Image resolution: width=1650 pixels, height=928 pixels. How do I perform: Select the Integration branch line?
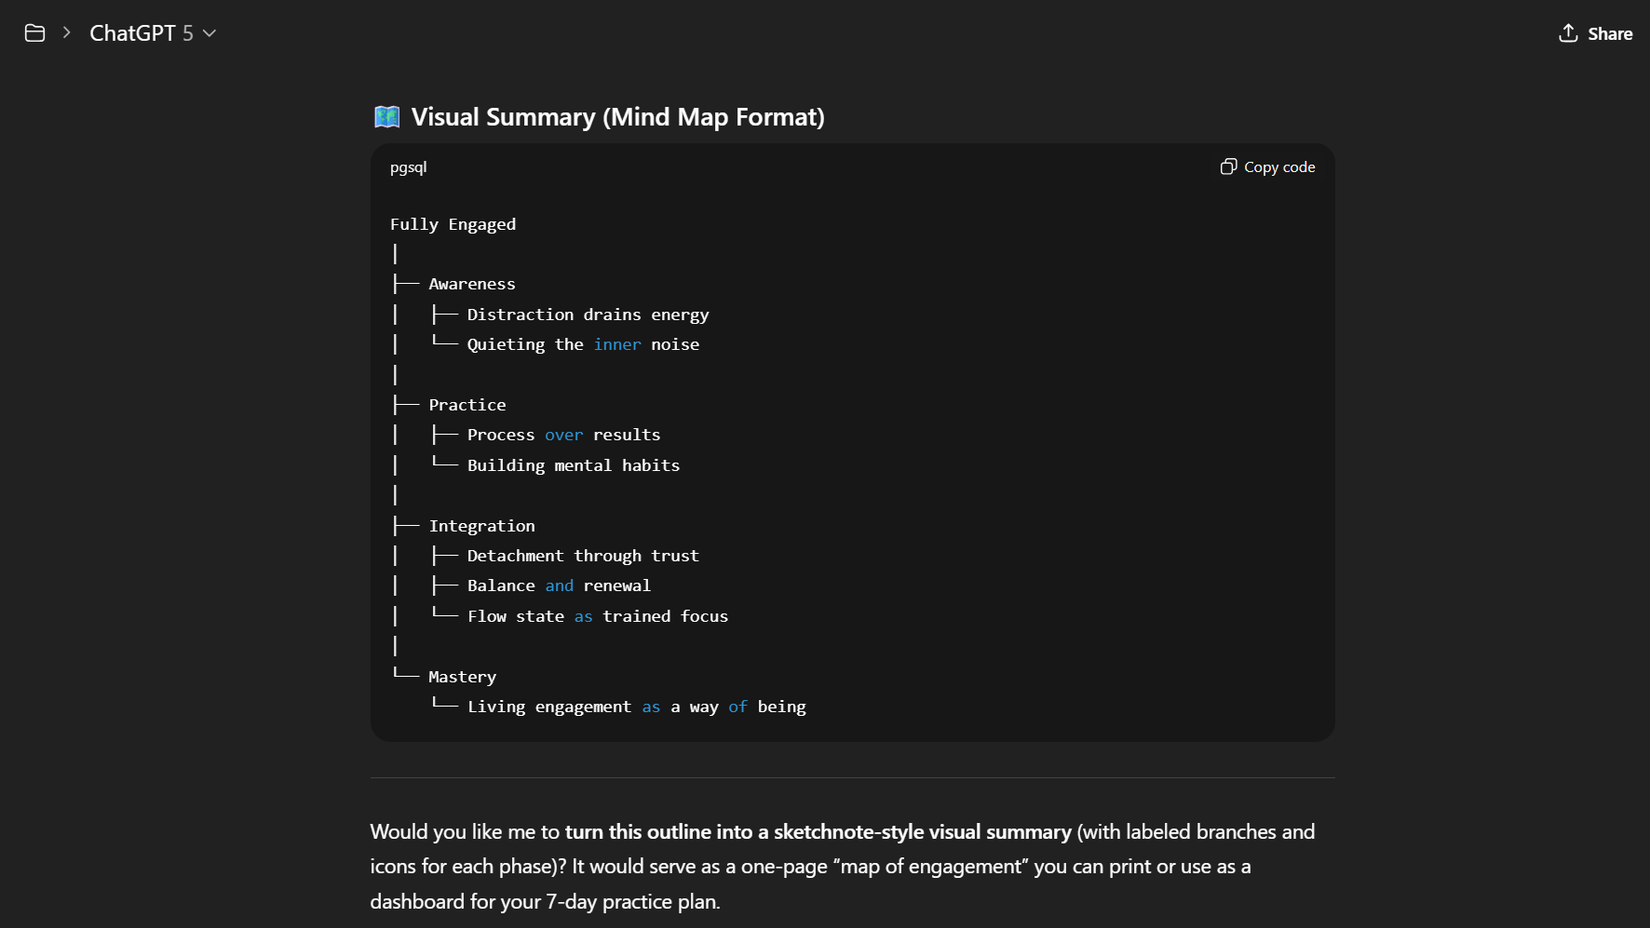point(481,526)
